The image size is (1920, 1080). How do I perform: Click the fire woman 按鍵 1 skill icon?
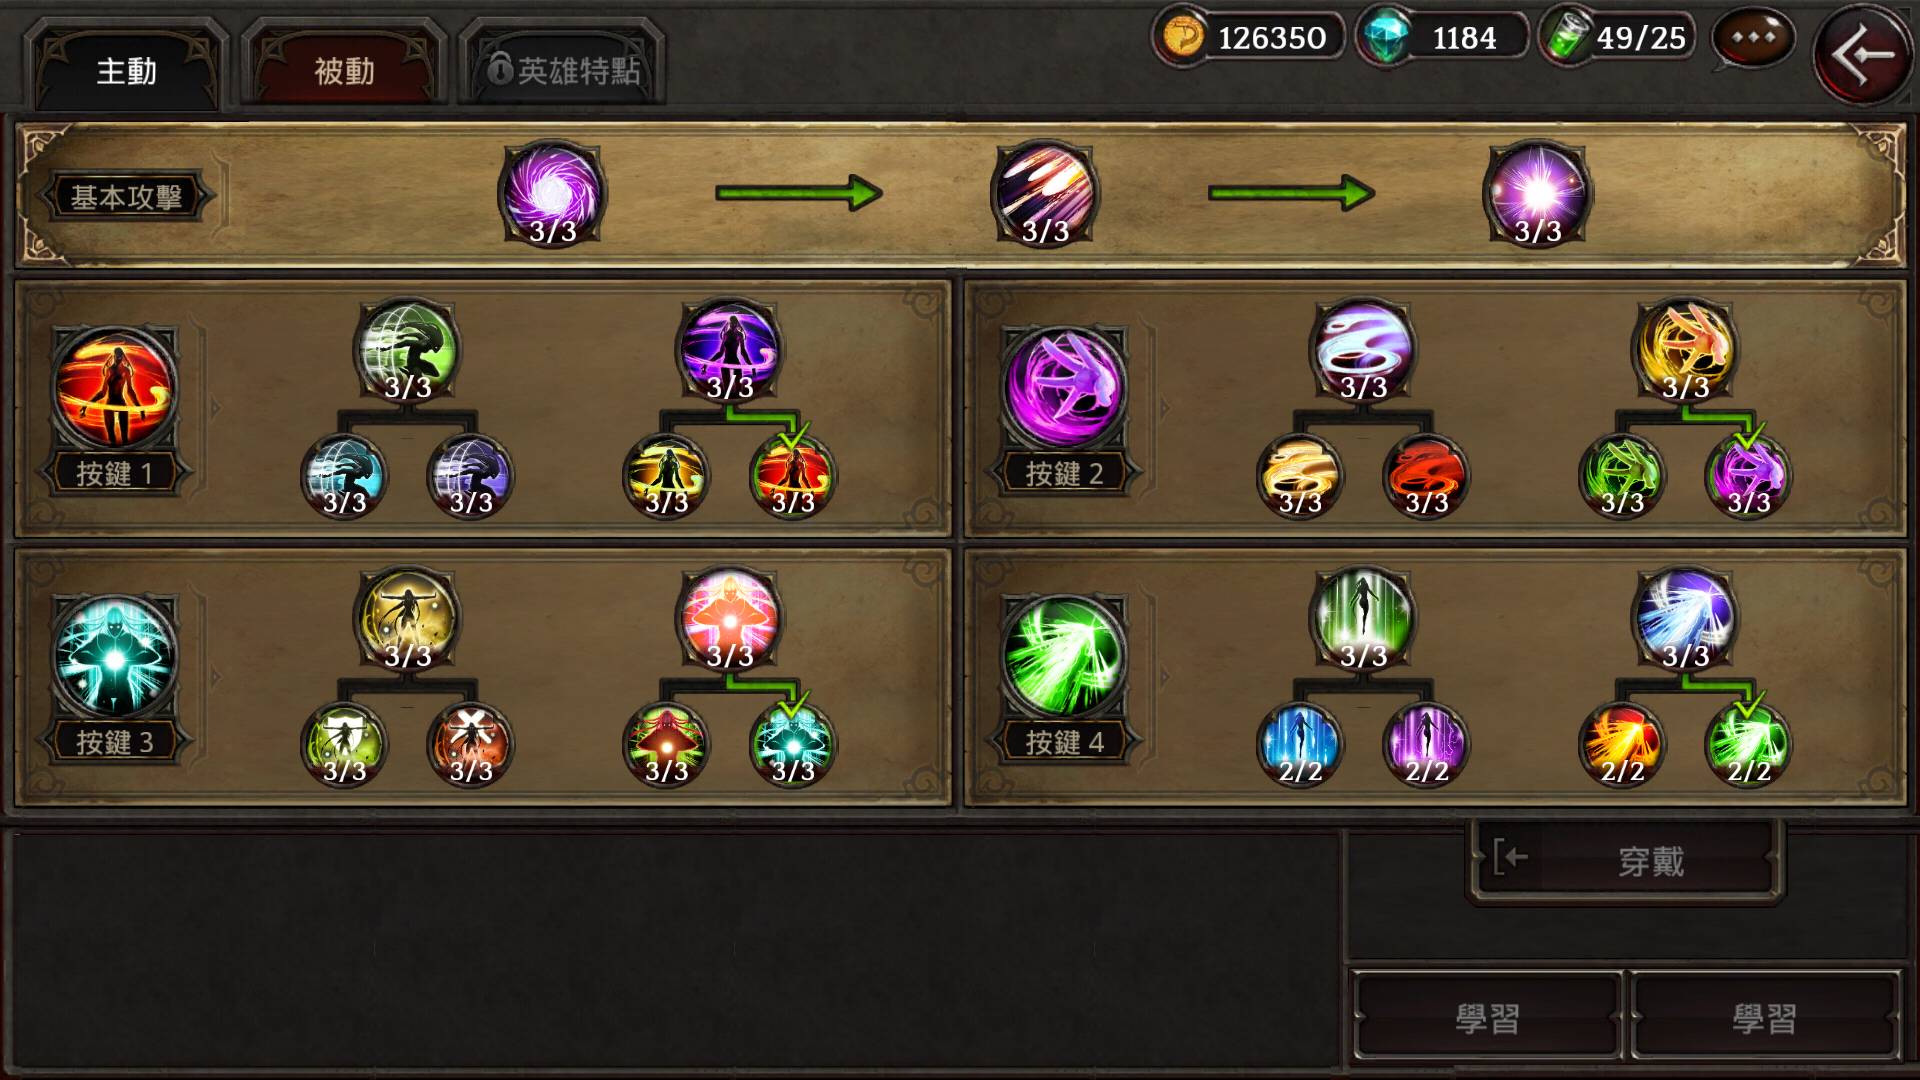[115, 388]
